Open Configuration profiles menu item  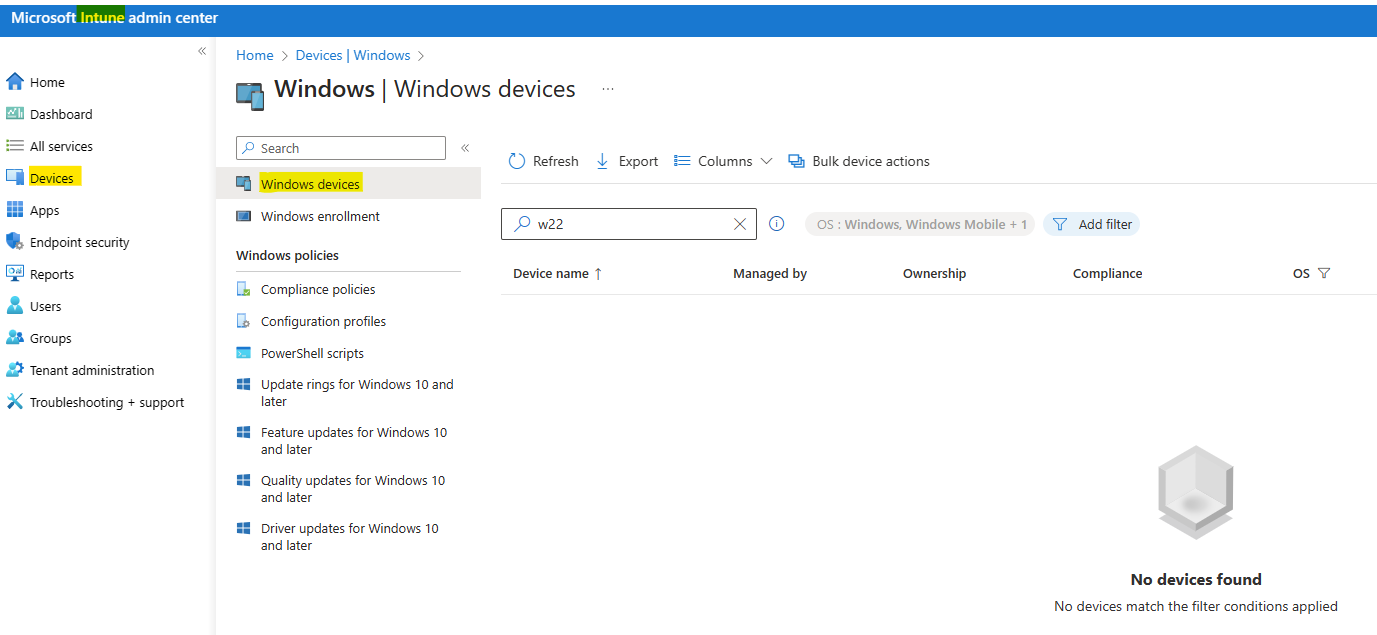tap(323, 321)
